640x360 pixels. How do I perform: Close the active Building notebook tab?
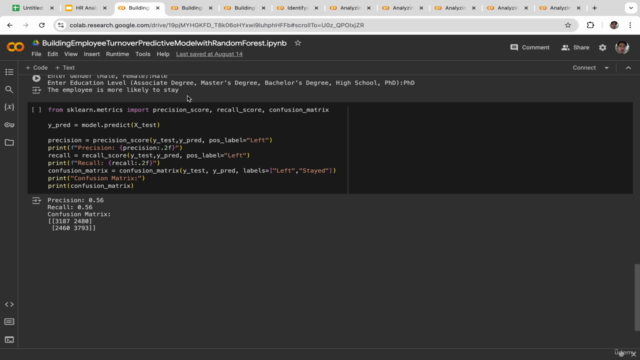pos(158,8)
